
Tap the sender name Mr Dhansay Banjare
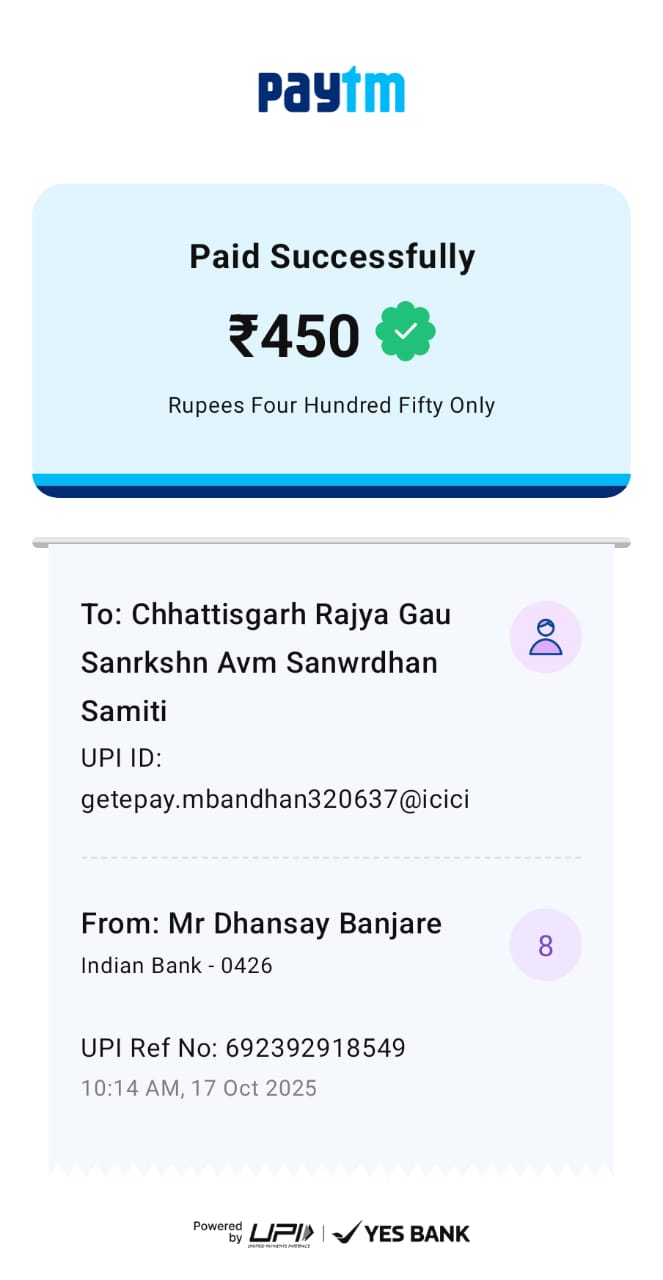click(261, 923)
